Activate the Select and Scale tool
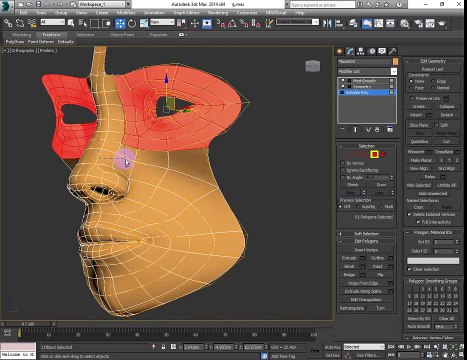Viewport: 467px width, 360px height. pos(144,23)
